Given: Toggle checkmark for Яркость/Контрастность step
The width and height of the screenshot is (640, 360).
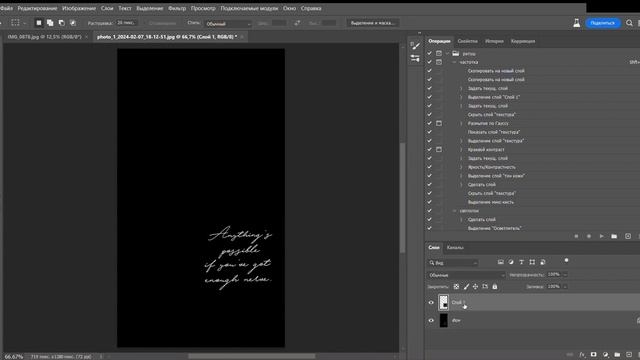Looking at the screenshot, I should pos(429,167).
